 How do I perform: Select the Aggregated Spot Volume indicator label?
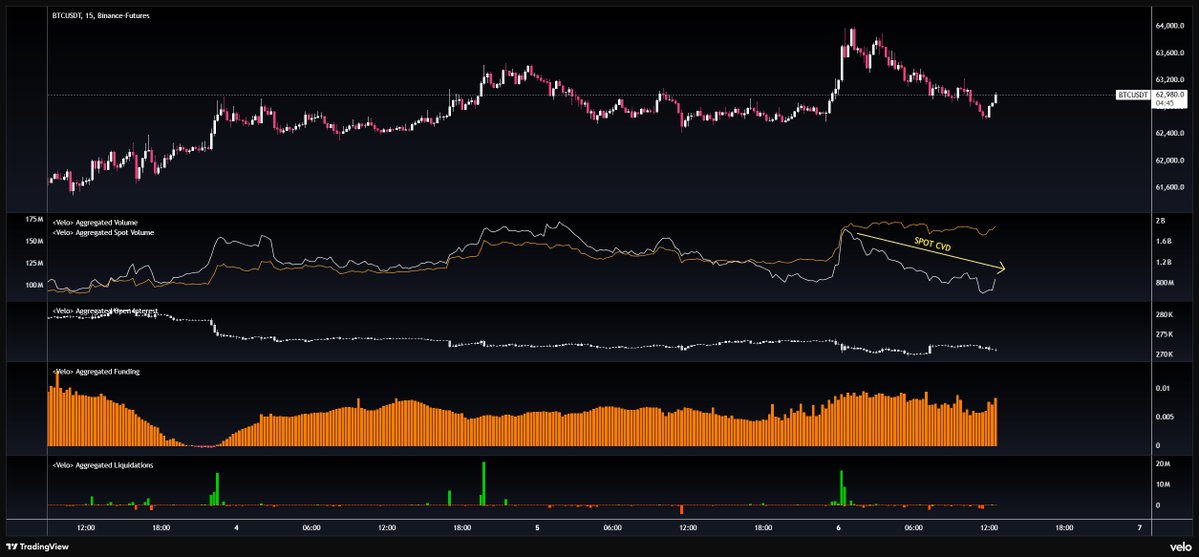coord(102,232)
